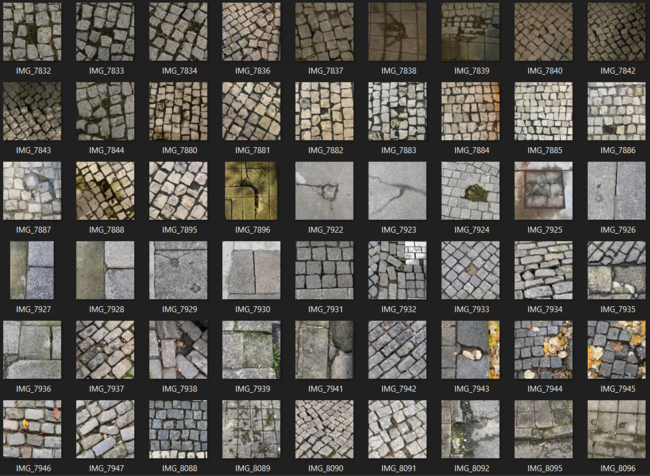Select the IMG_7886 thumbnail

[x=616, y=111]
